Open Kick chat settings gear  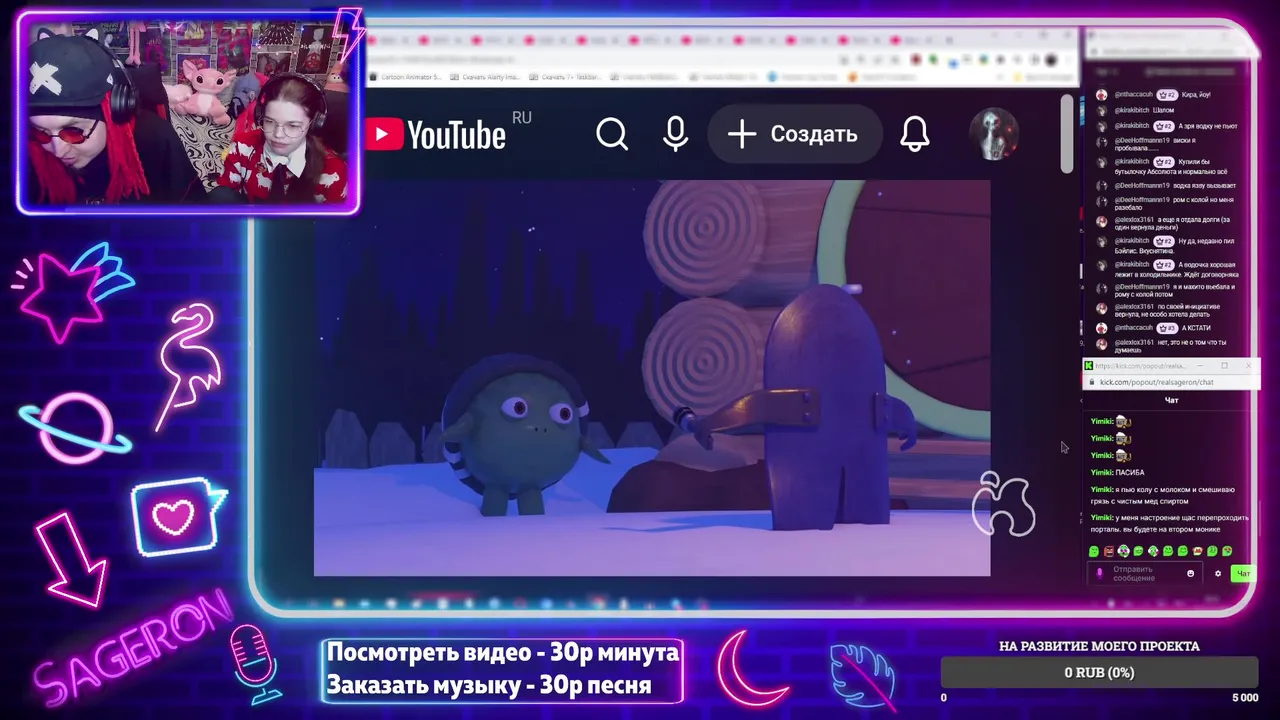(1218, 573)
